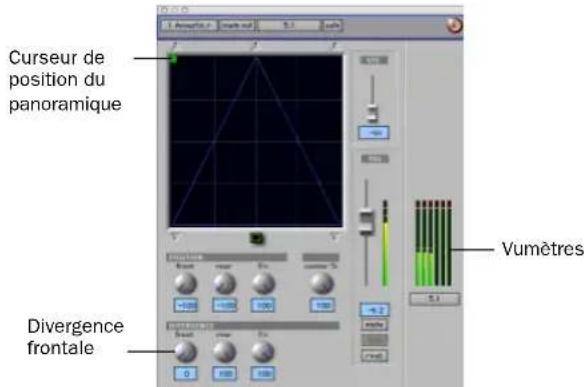Click the LFE level value field
This screenshot has height=387, width=584.
tap(374, 133)
